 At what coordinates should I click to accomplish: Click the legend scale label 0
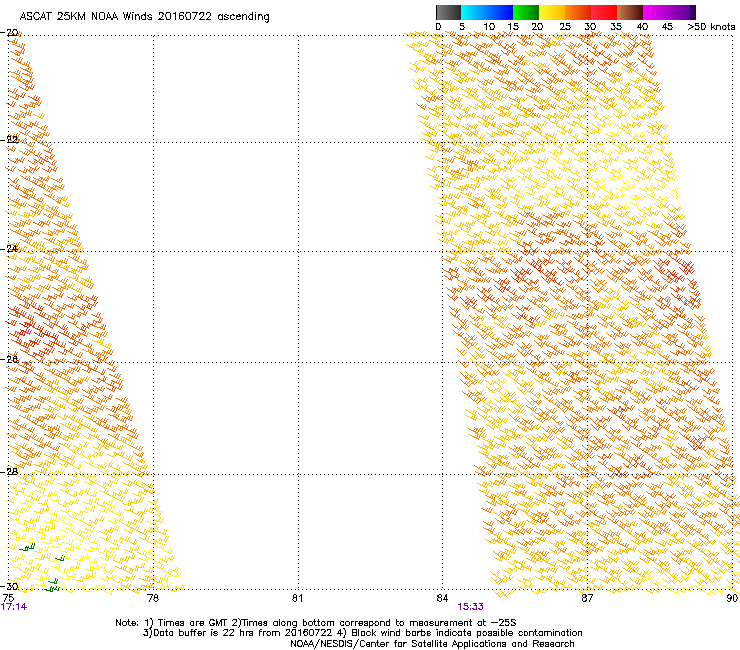click(438, 26)
